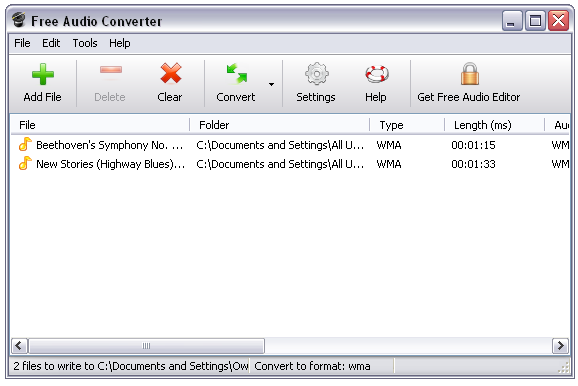Click status bar 'Convert to format: wma'

coord(312,366)
